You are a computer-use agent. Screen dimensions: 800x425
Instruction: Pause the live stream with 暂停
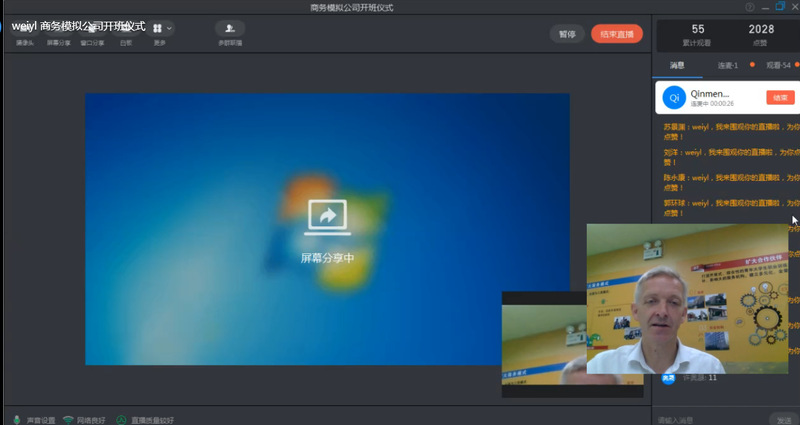tap(567, 33)
